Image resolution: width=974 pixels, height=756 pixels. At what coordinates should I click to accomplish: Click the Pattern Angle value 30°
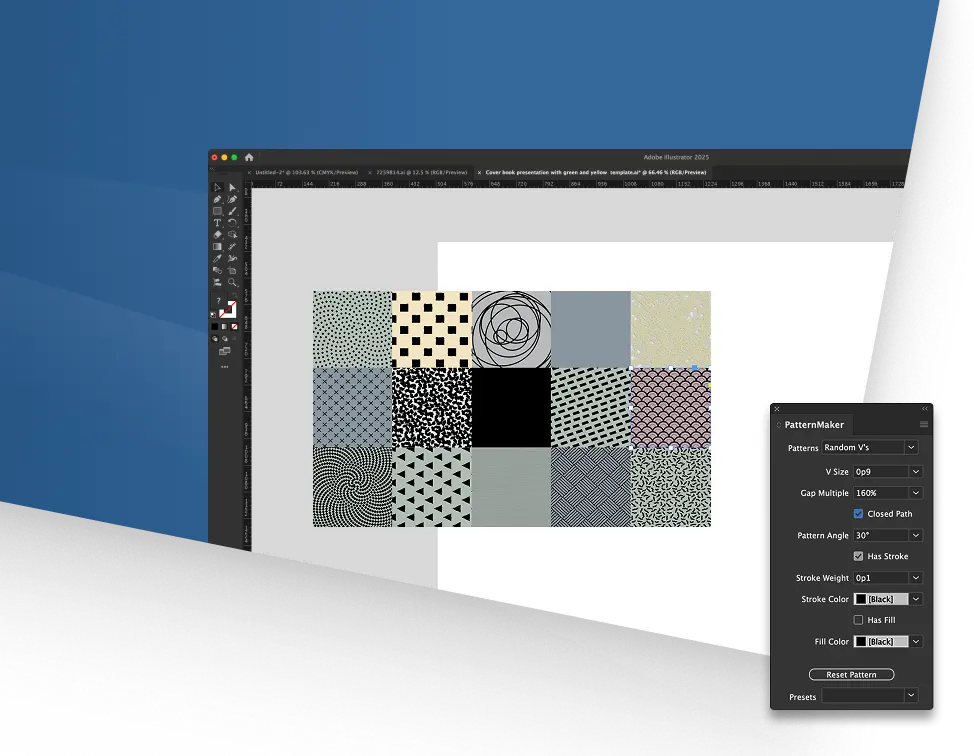point(881,535)
